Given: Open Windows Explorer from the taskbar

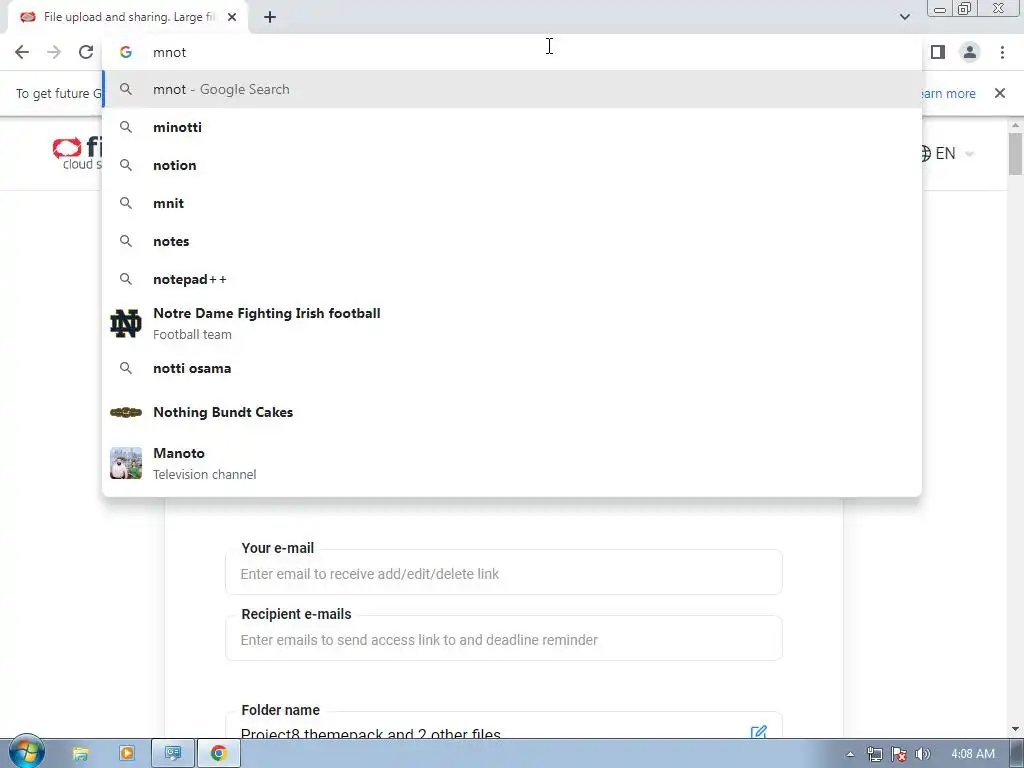Looking at the screenshot, I should coord(80,754).
